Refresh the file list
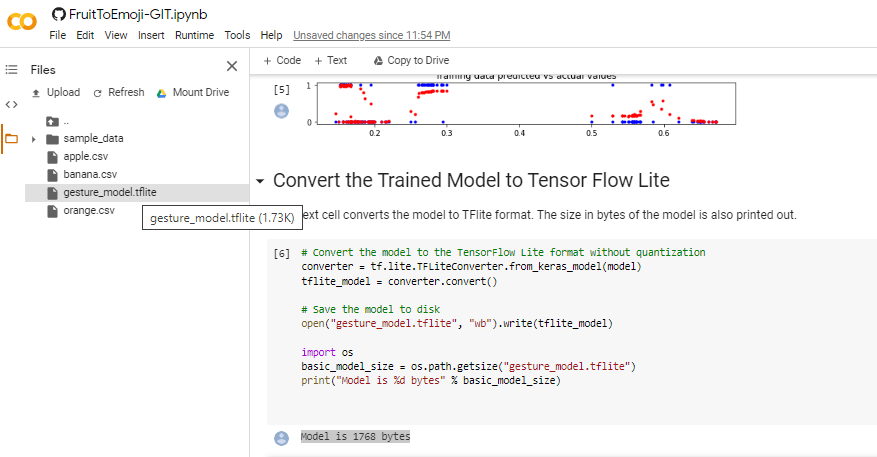 119,92
